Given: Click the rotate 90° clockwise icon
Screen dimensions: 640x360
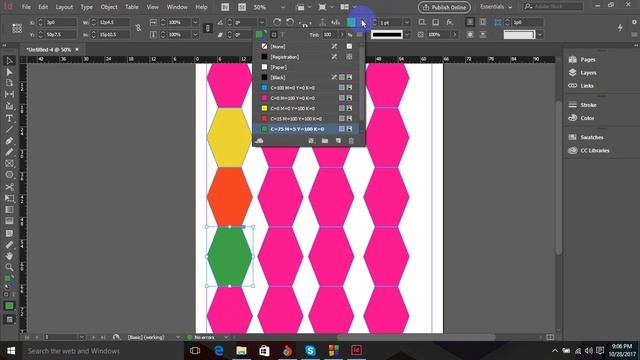Looking at the screenshot, I should pos(277,22).
